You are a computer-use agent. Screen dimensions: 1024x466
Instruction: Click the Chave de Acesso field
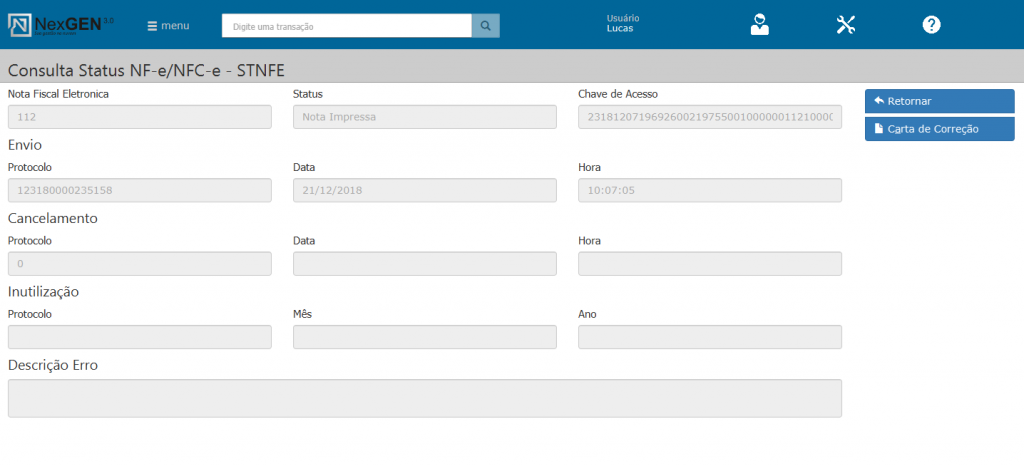click(709, 117)
